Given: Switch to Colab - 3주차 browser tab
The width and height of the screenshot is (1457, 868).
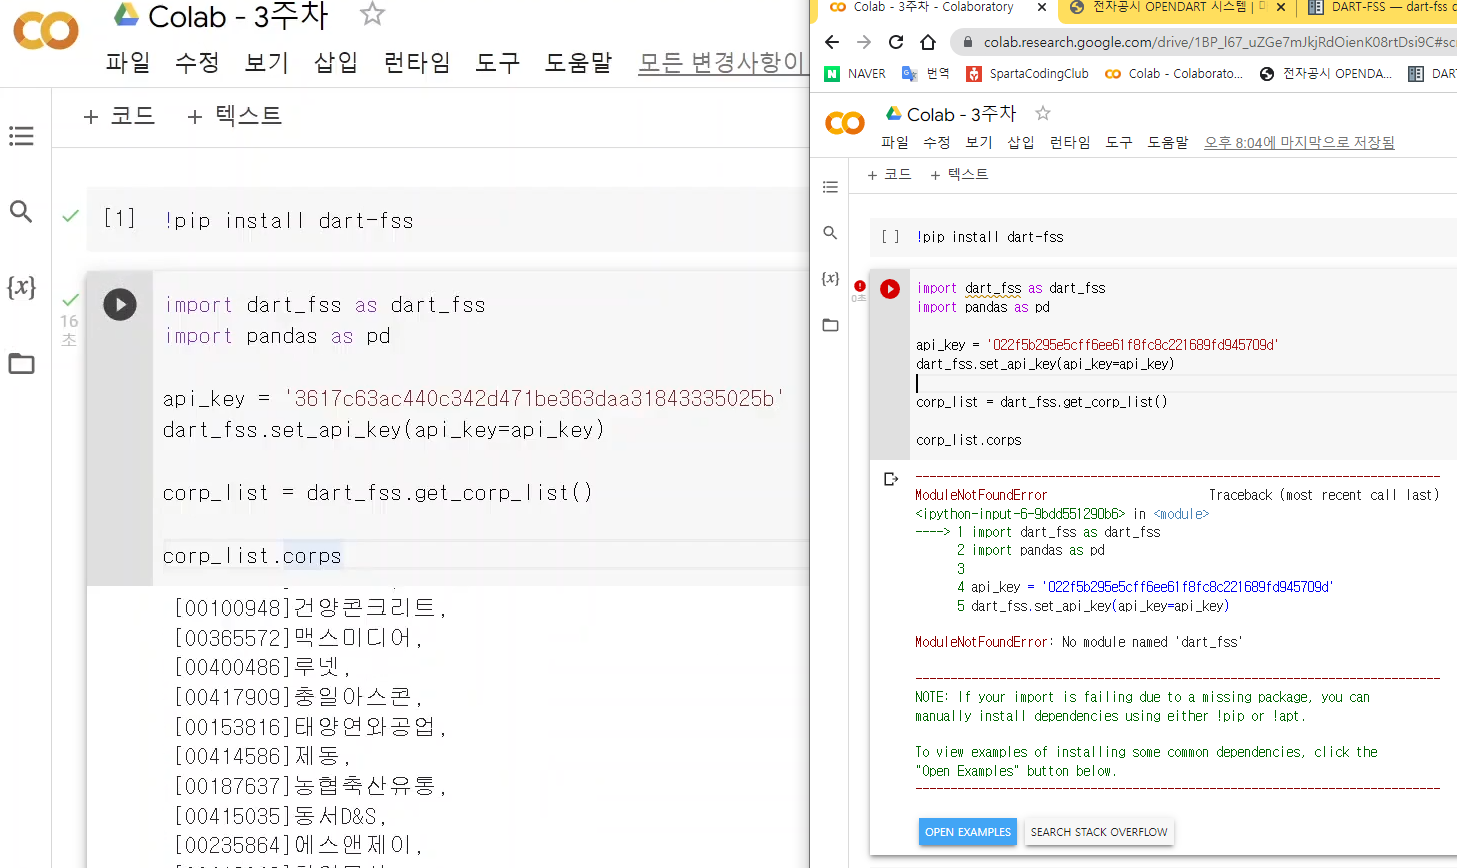Looking at the screenshot, I should 933,7.
